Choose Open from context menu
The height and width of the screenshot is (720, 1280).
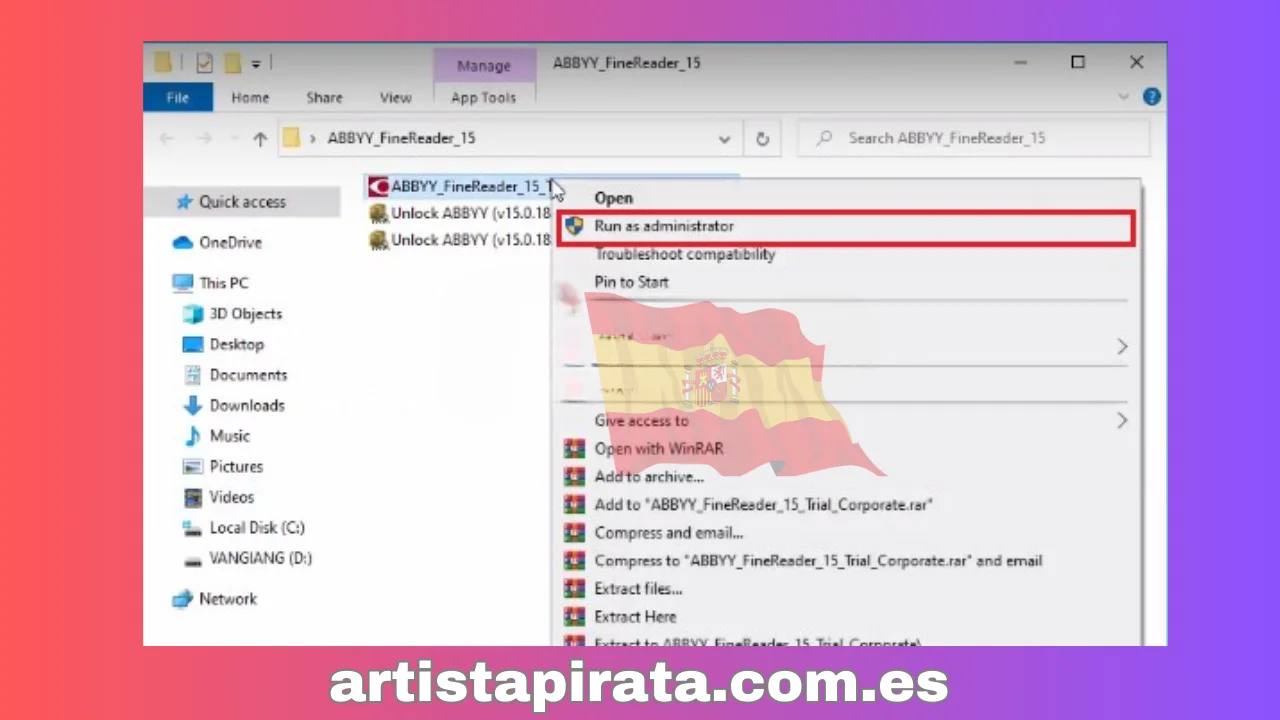pos(613,198)
